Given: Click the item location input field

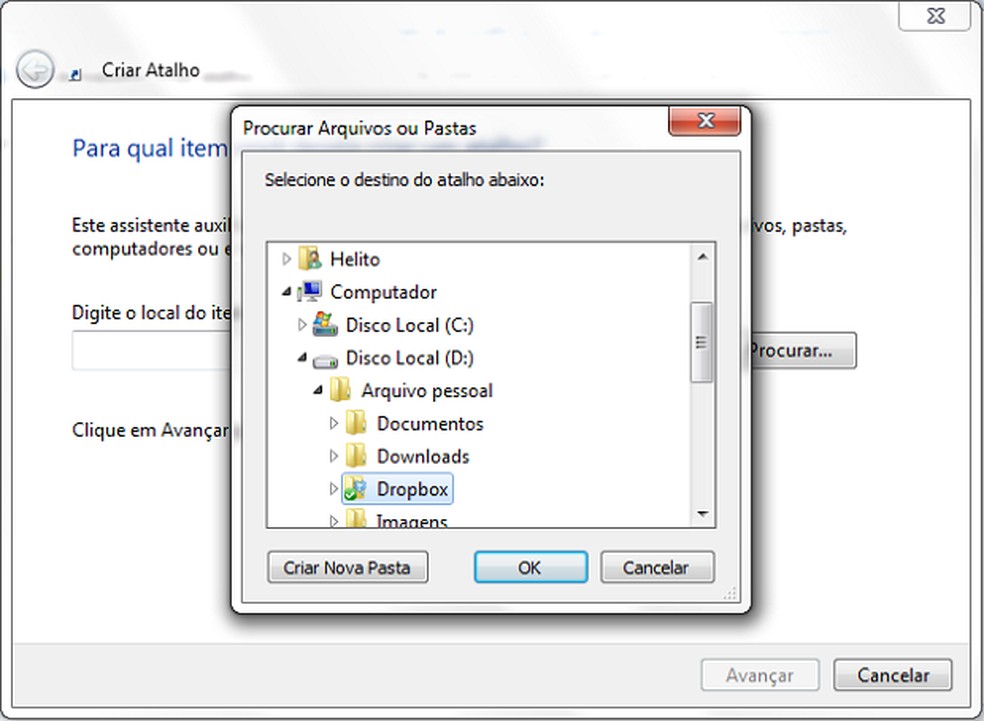Looking at the screenshot, I should [x=152, y=351].
